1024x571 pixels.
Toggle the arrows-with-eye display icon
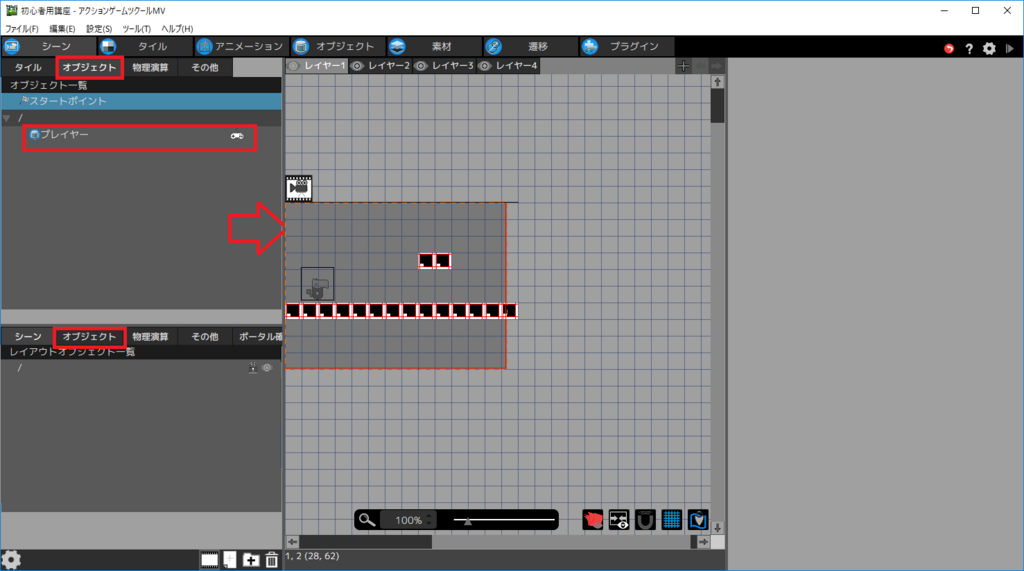pyautogui.click(x=619, y=520)
